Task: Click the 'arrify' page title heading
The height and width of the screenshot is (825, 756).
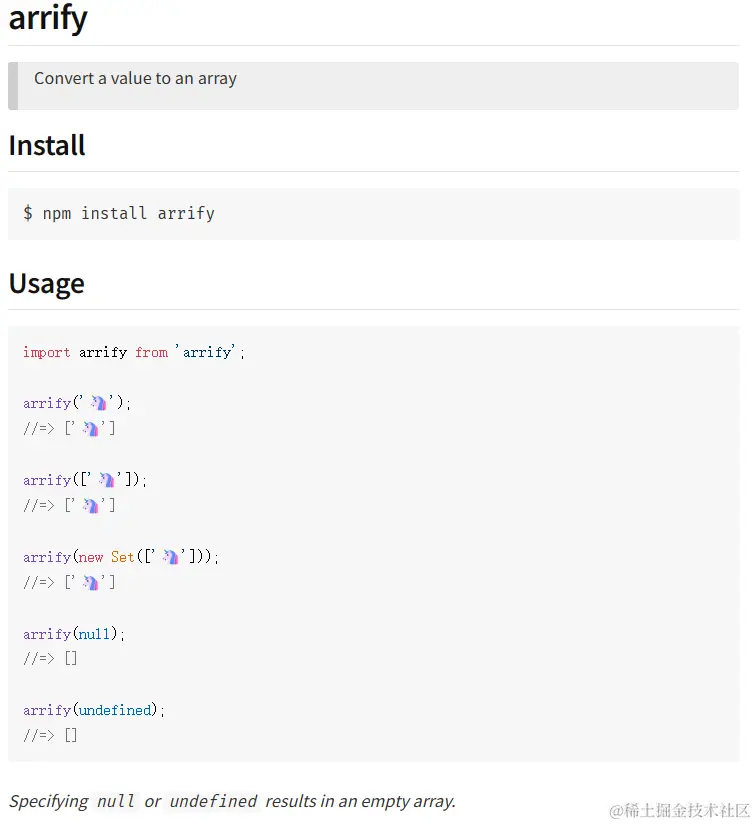Action: coord(48,18)
